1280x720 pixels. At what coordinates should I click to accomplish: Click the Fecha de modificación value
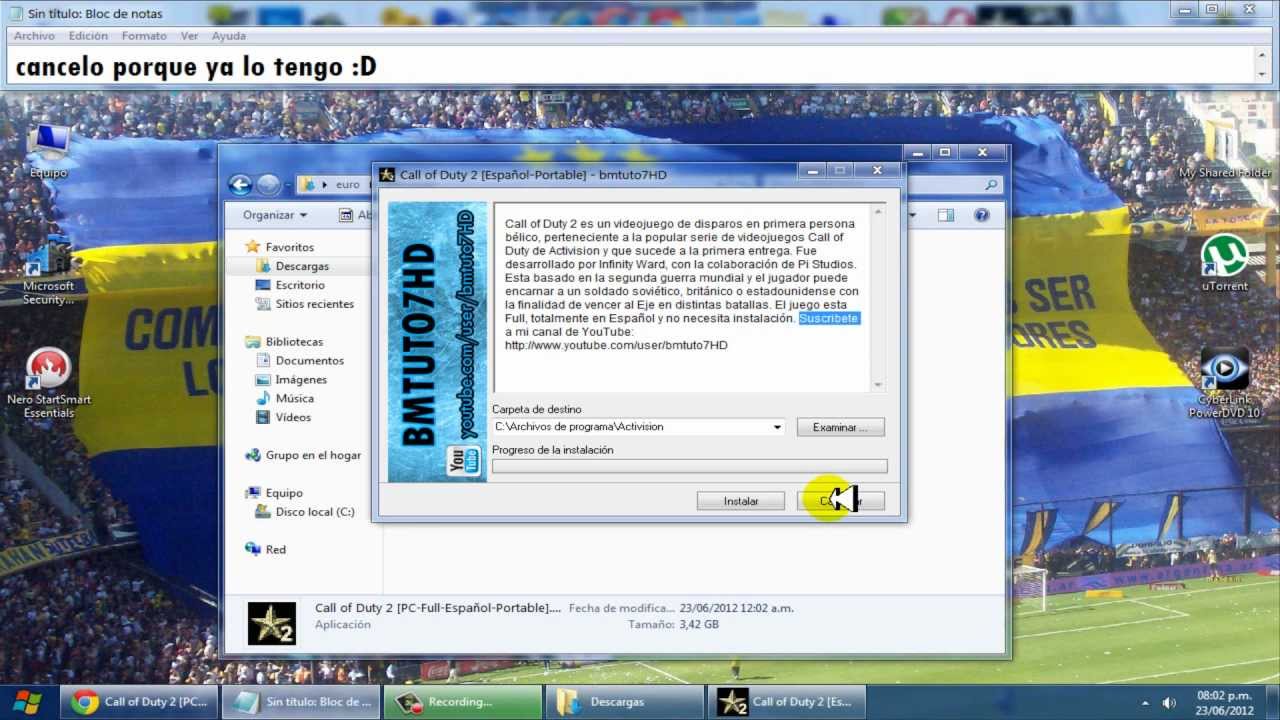pyautogui.click(x=737, y=608)
